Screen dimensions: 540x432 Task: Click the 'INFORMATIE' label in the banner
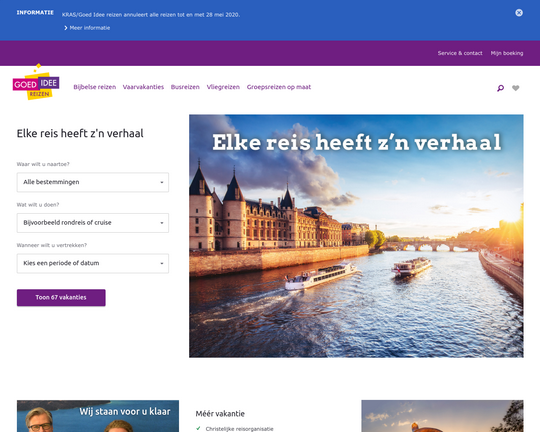35,12
